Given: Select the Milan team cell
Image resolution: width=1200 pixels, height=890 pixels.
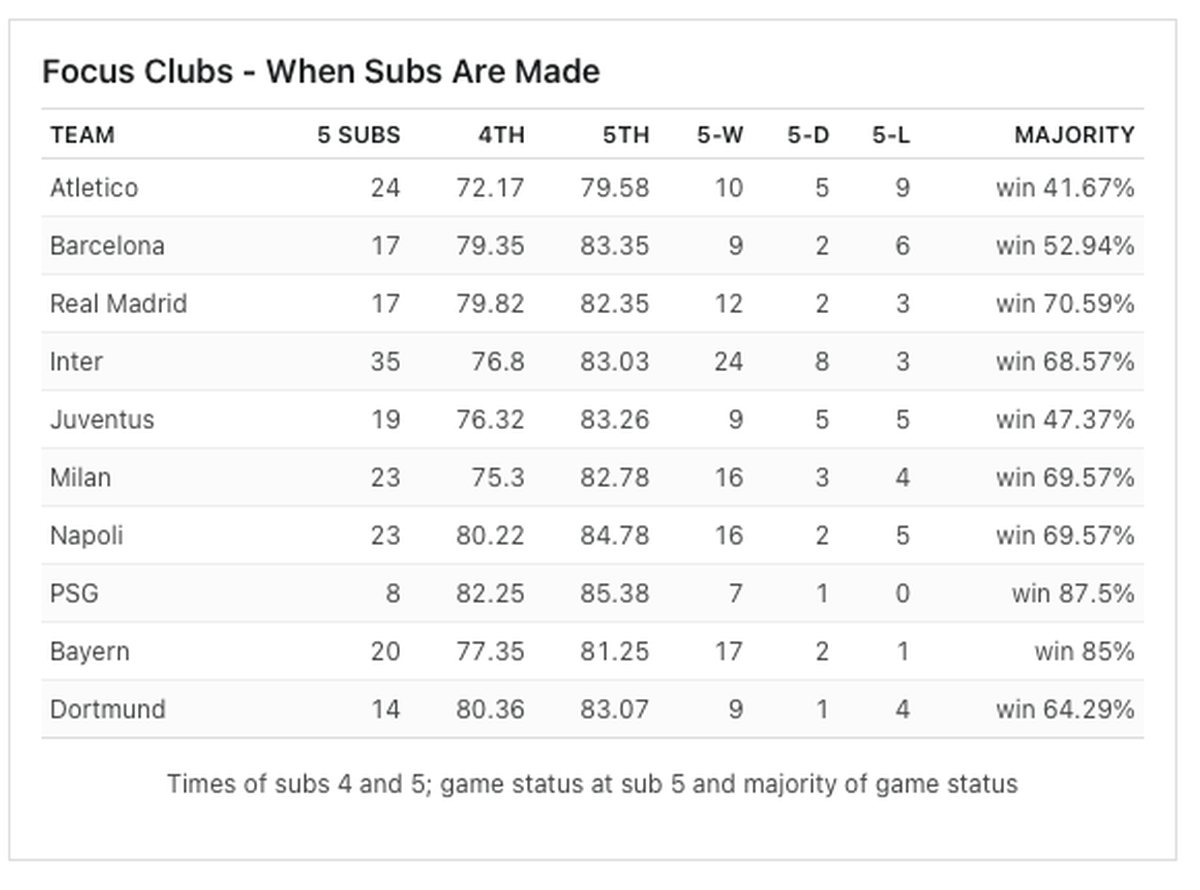Looking at the screenshot, I should click(x=80, y=478).
